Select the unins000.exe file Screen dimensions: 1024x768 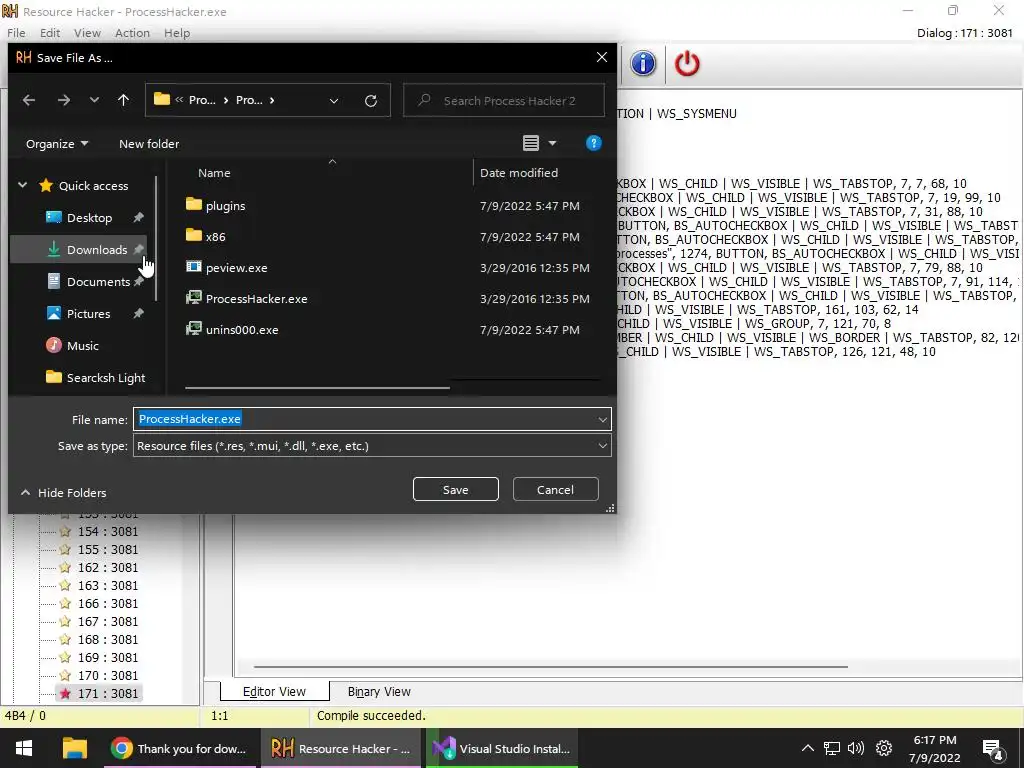click(242, 330)
